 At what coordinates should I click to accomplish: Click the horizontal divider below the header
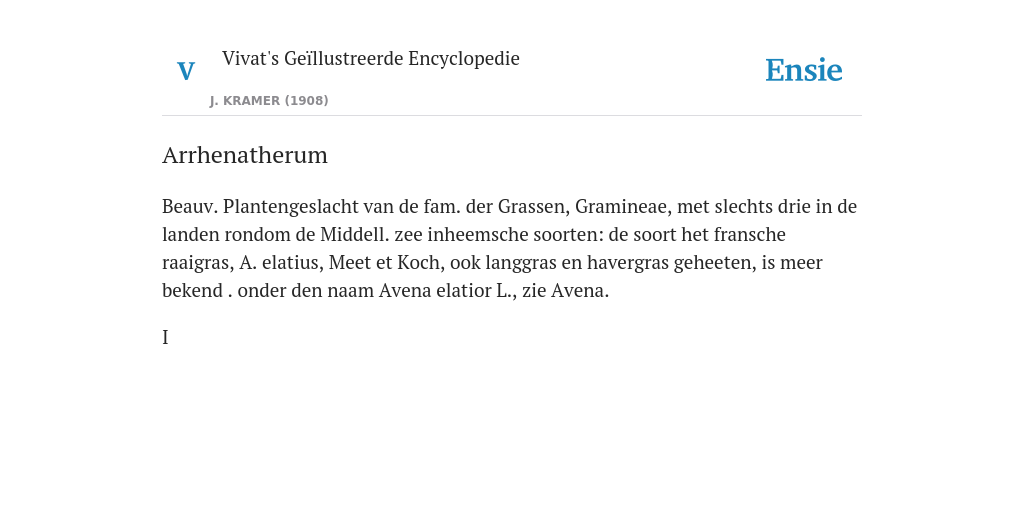pos(512,116)
